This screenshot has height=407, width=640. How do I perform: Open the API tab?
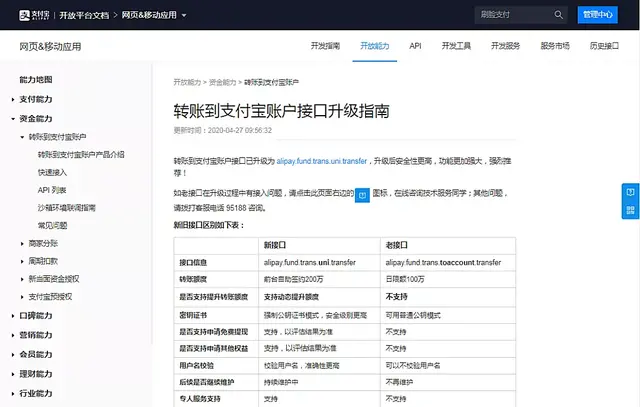point(415,46)
